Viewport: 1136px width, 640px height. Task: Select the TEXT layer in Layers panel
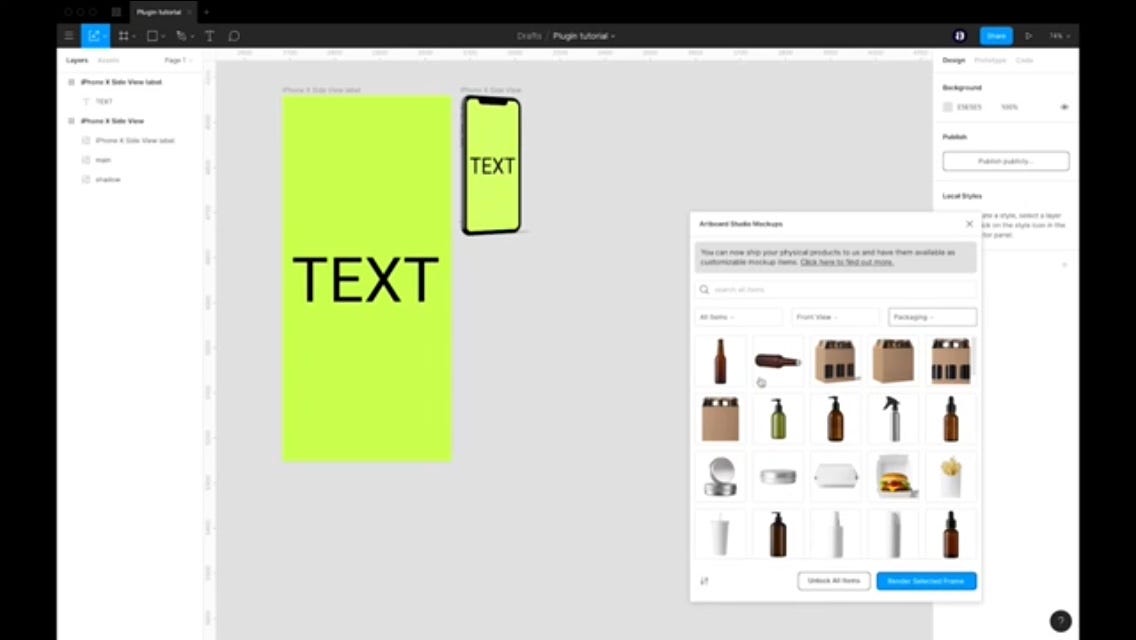coord(104,101)
